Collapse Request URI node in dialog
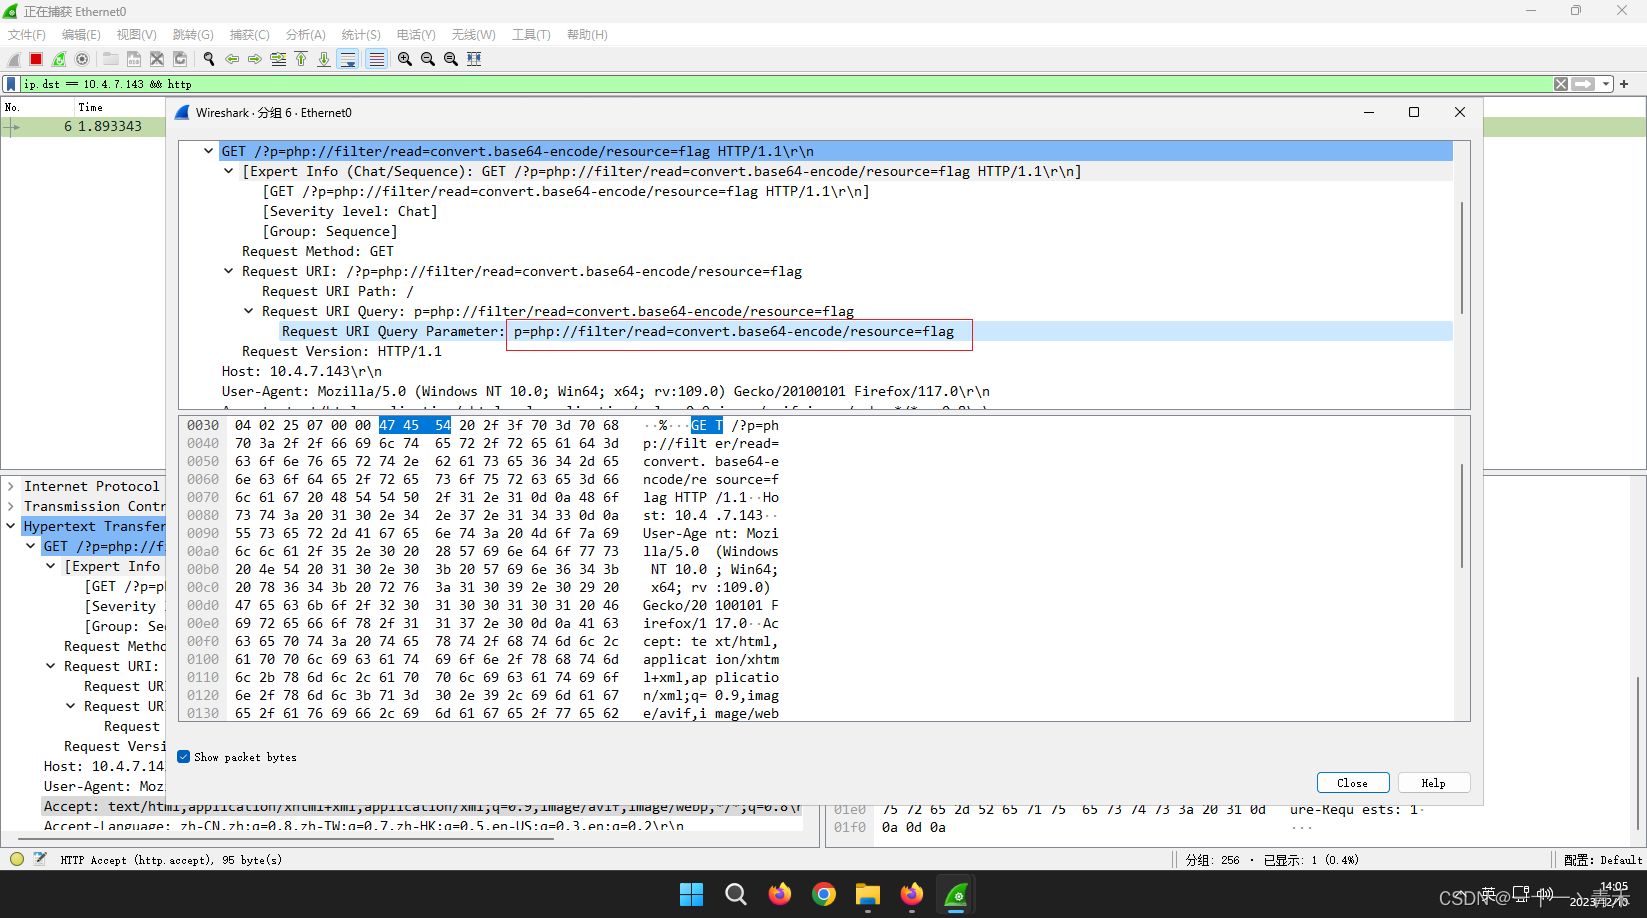The height and width of the screenshot is (918, 1647). coord(228,271)
